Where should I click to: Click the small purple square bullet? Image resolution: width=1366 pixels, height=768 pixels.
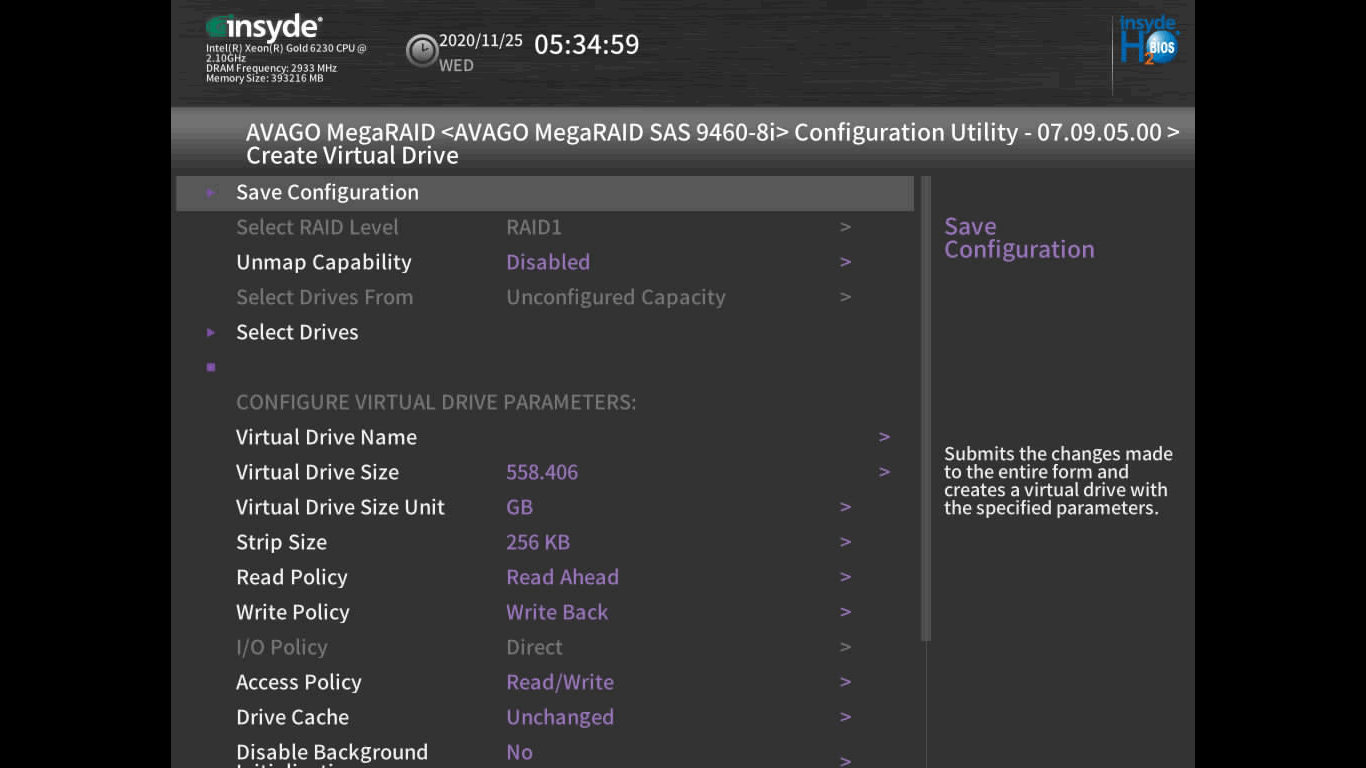tap(211, 367)
